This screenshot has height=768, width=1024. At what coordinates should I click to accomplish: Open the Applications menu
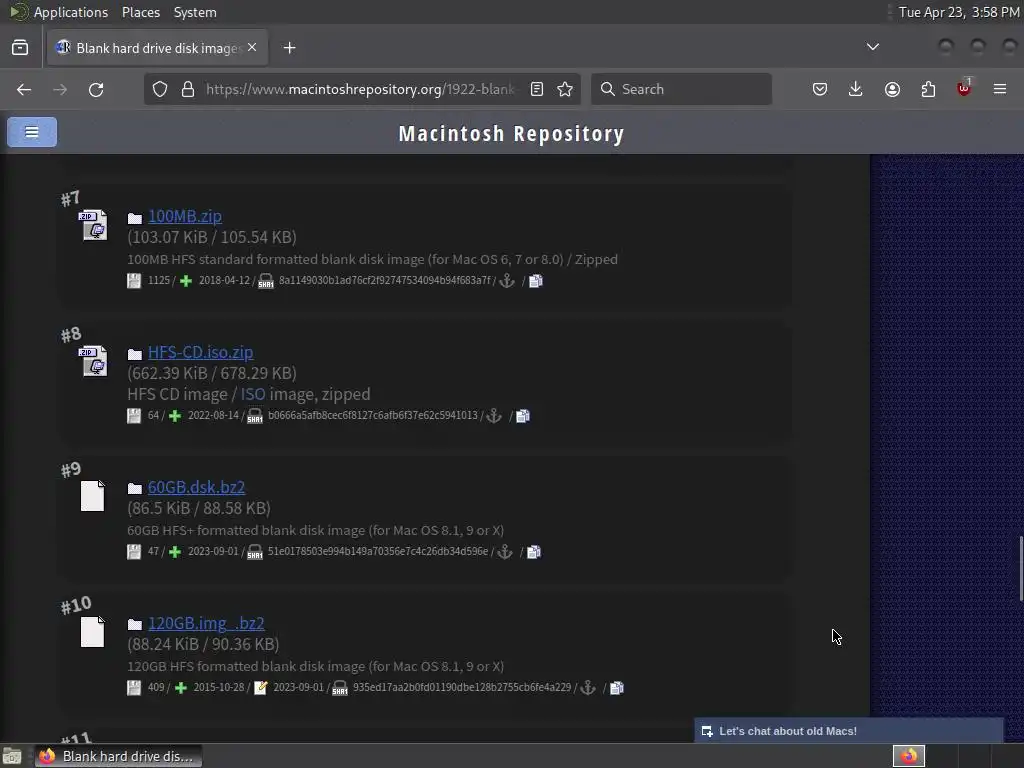point(71,12)
